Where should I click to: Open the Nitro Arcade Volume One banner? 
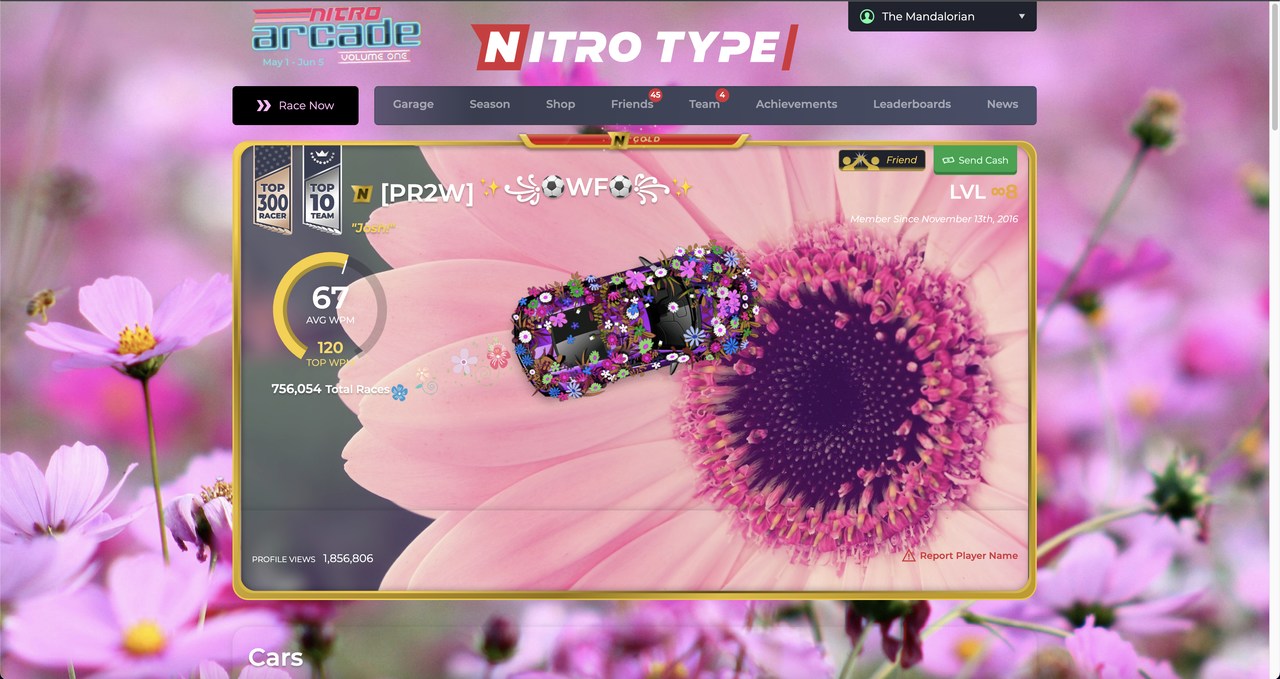tap(334, 36)
